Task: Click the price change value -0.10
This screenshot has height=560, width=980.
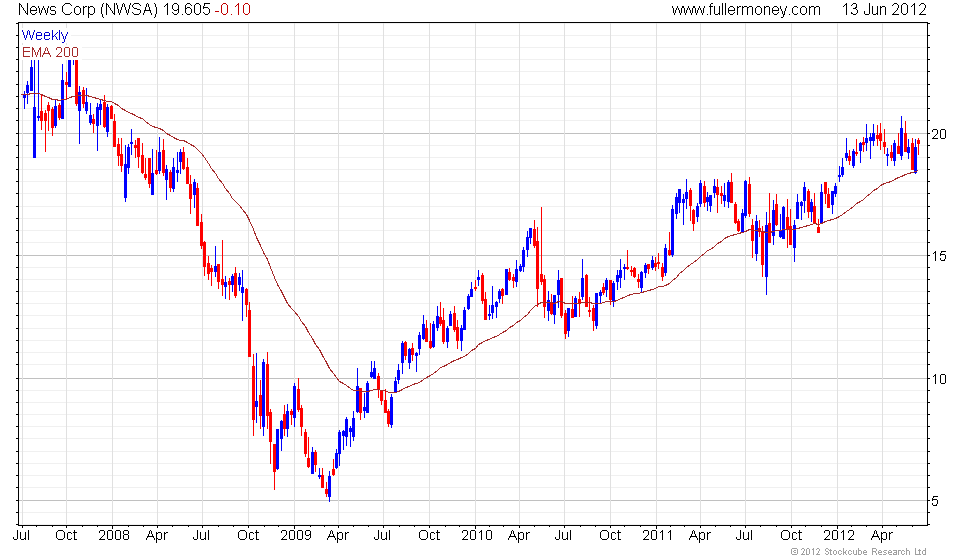Action: (232, 9)
